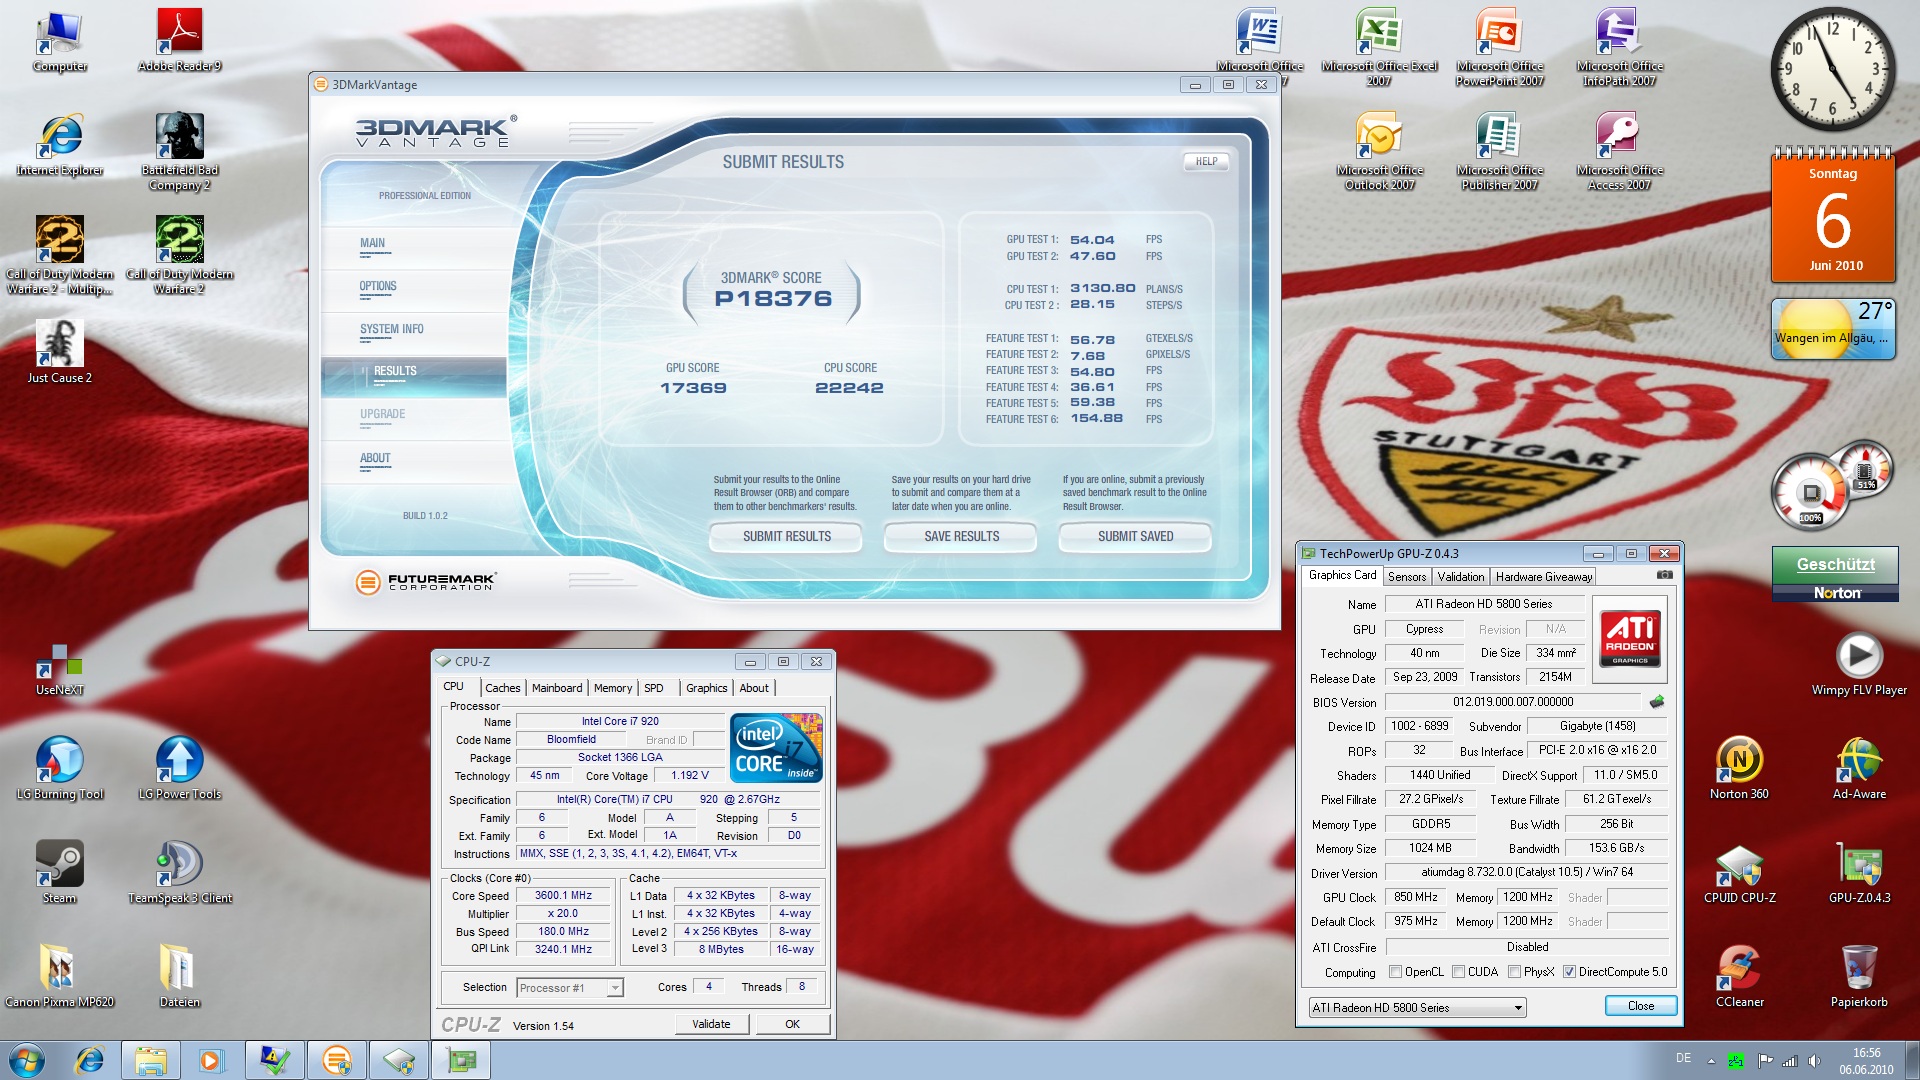
Task: Click volume icon in system tray
Action: click(1815, 1060)
